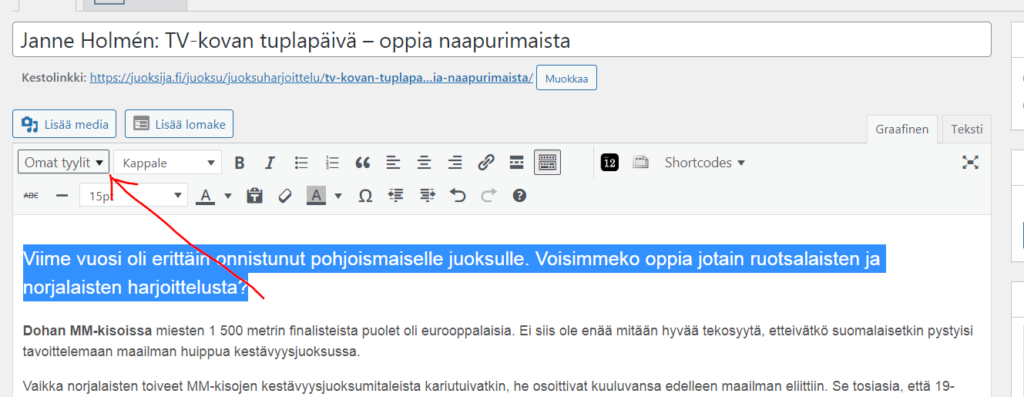Open keyboard shortcuts help

coord(519,195)
